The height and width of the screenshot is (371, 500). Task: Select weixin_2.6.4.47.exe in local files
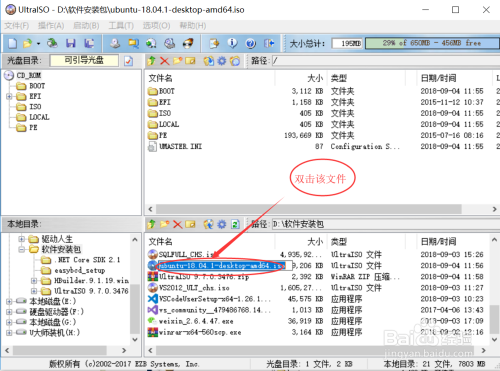196,321
